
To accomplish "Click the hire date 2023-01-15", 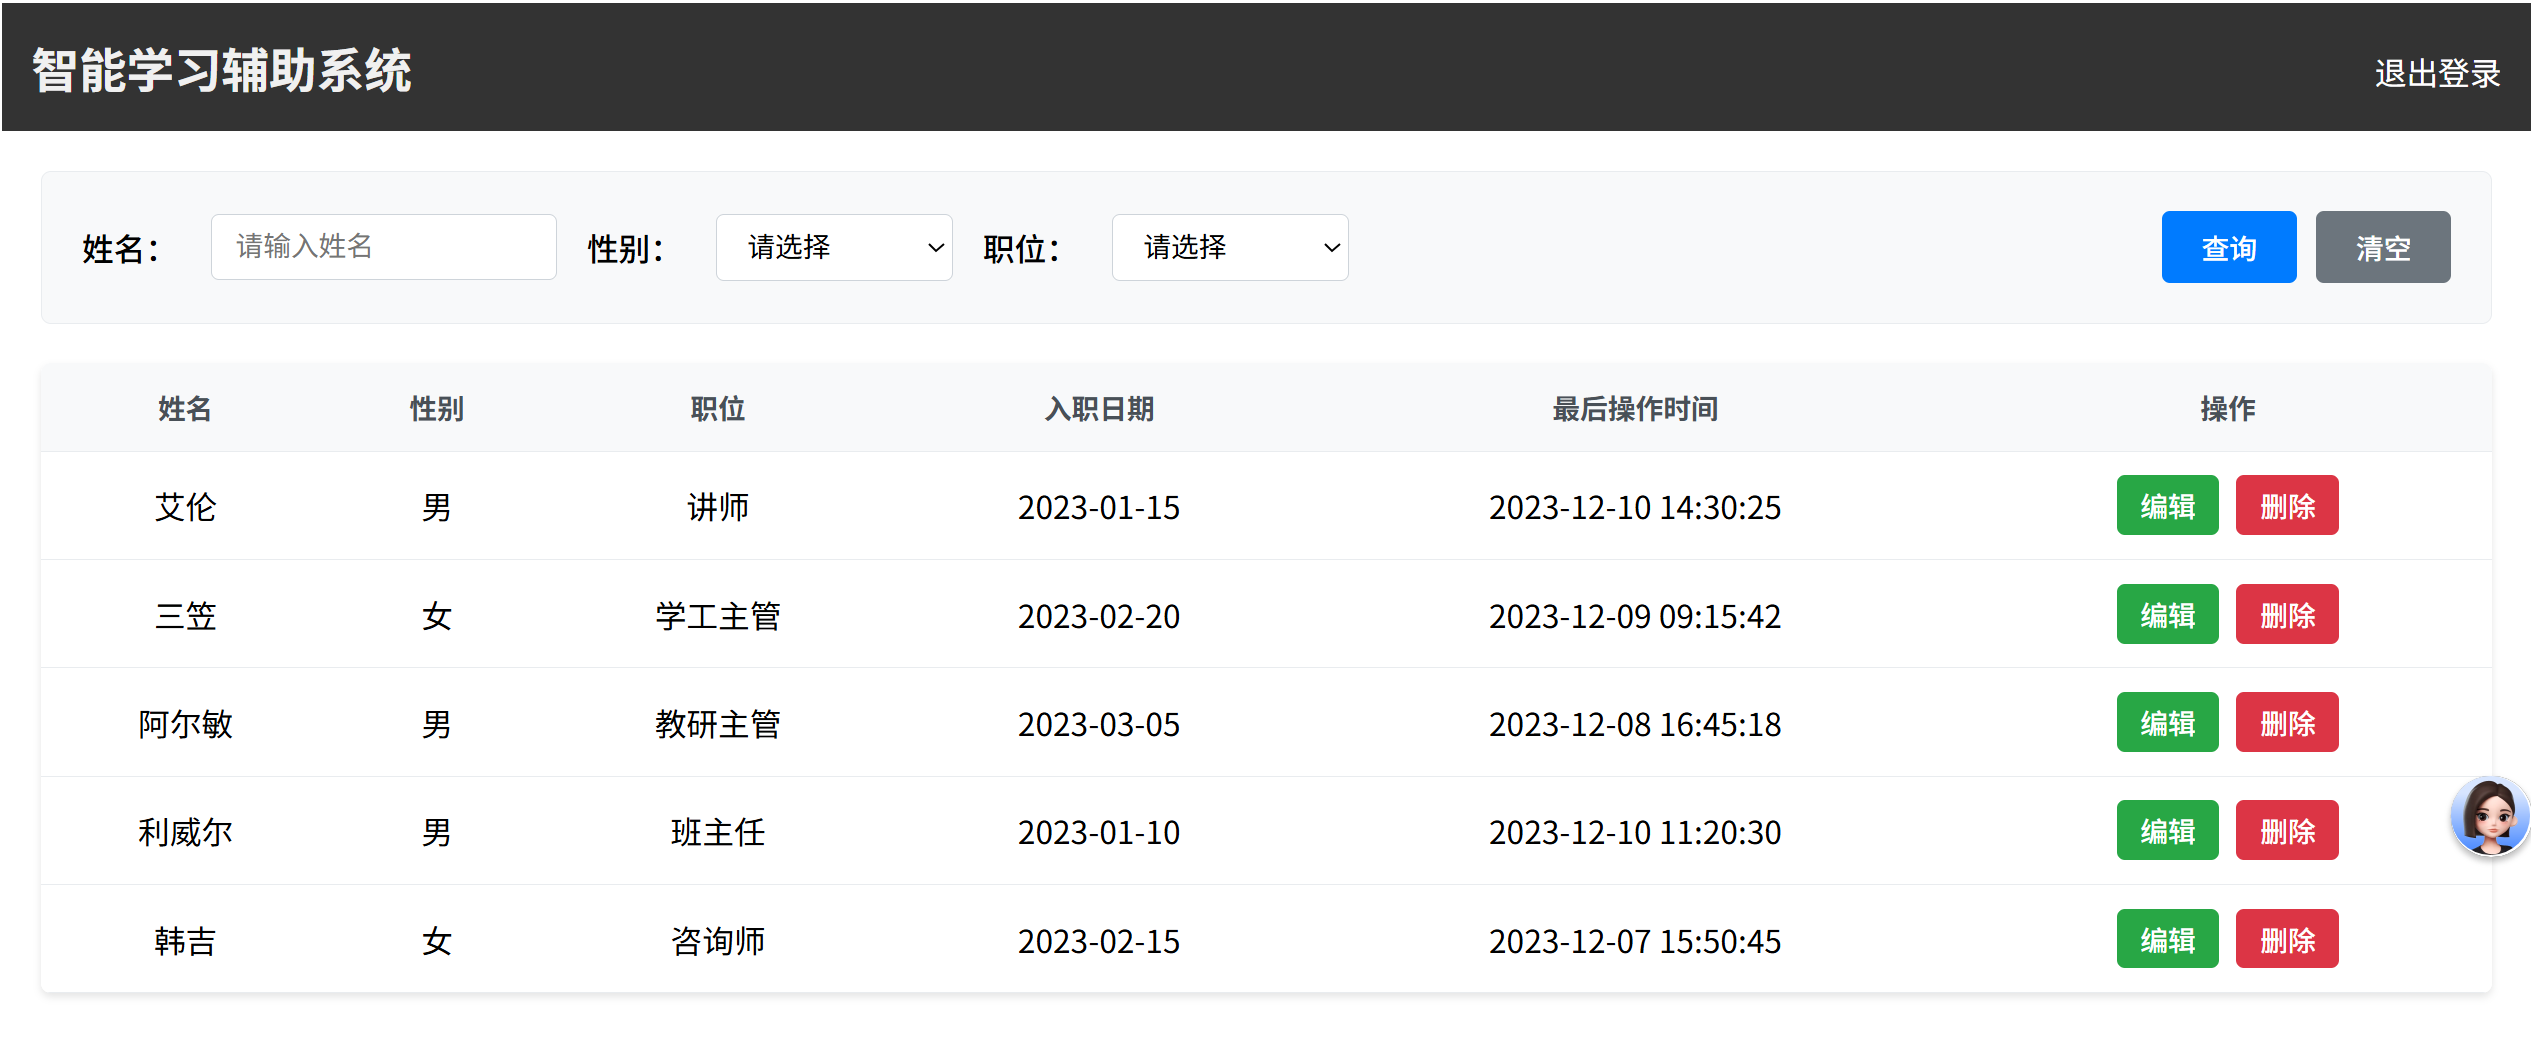I will tap(1099, 507).
